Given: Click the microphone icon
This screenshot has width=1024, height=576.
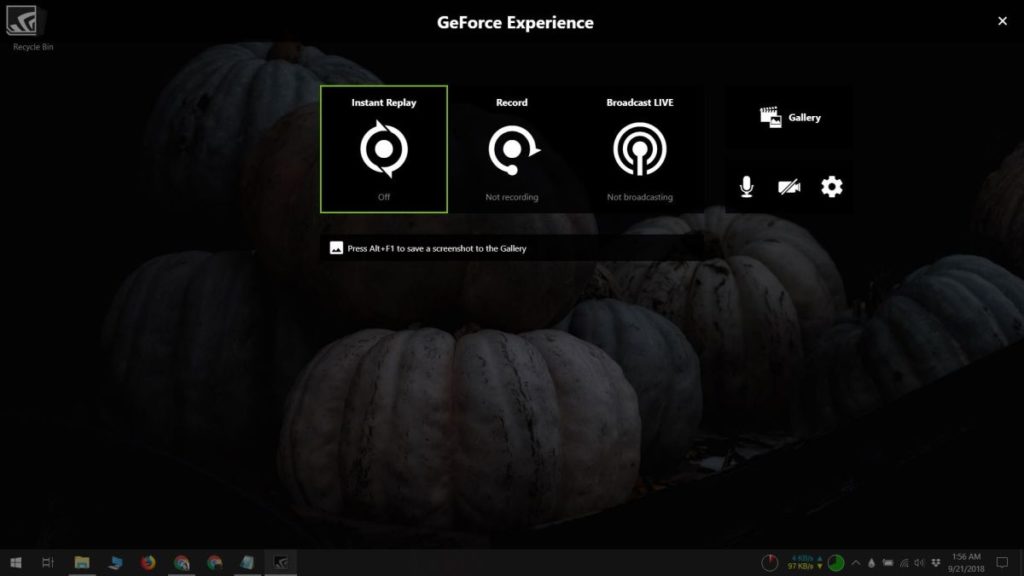Looking at the screenshot, I should click(744, 185).
